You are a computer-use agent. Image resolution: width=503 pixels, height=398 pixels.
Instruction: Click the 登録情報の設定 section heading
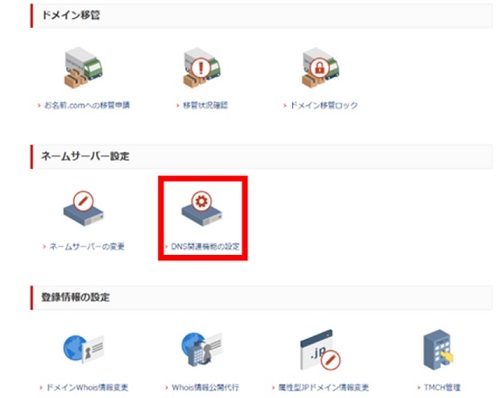click(75, 297)
